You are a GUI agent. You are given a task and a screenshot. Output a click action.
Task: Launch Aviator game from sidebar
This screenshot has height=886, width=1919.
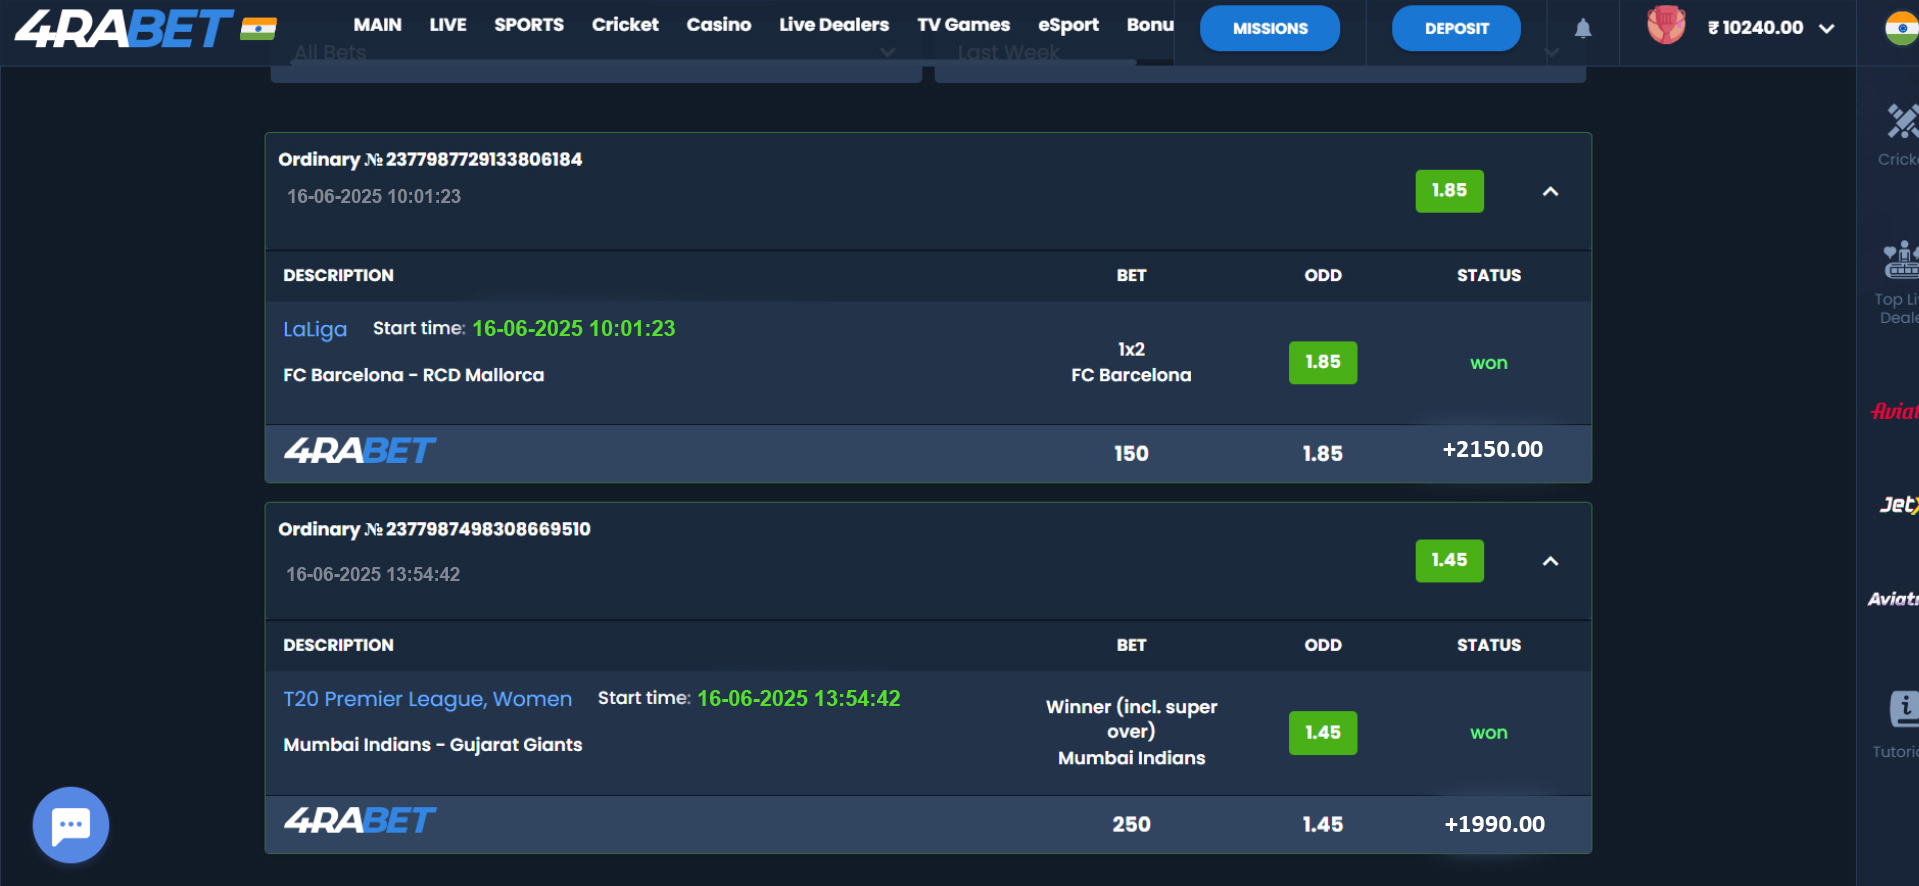pyautogui.click(x=1894, y=411)
